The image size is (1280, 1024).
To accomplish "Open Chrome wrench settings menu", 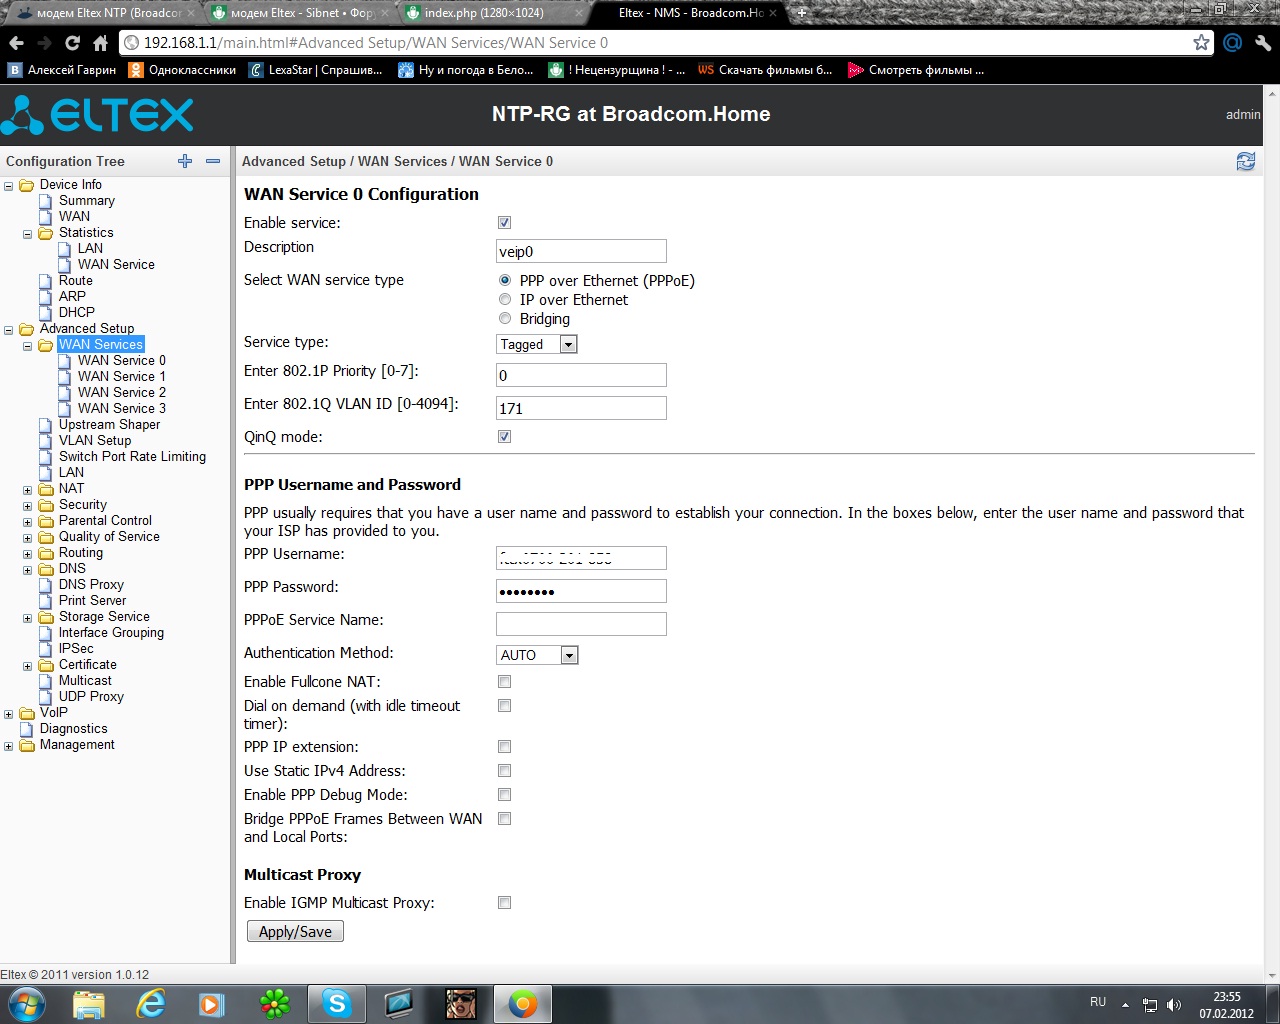I will [1263, 43].
